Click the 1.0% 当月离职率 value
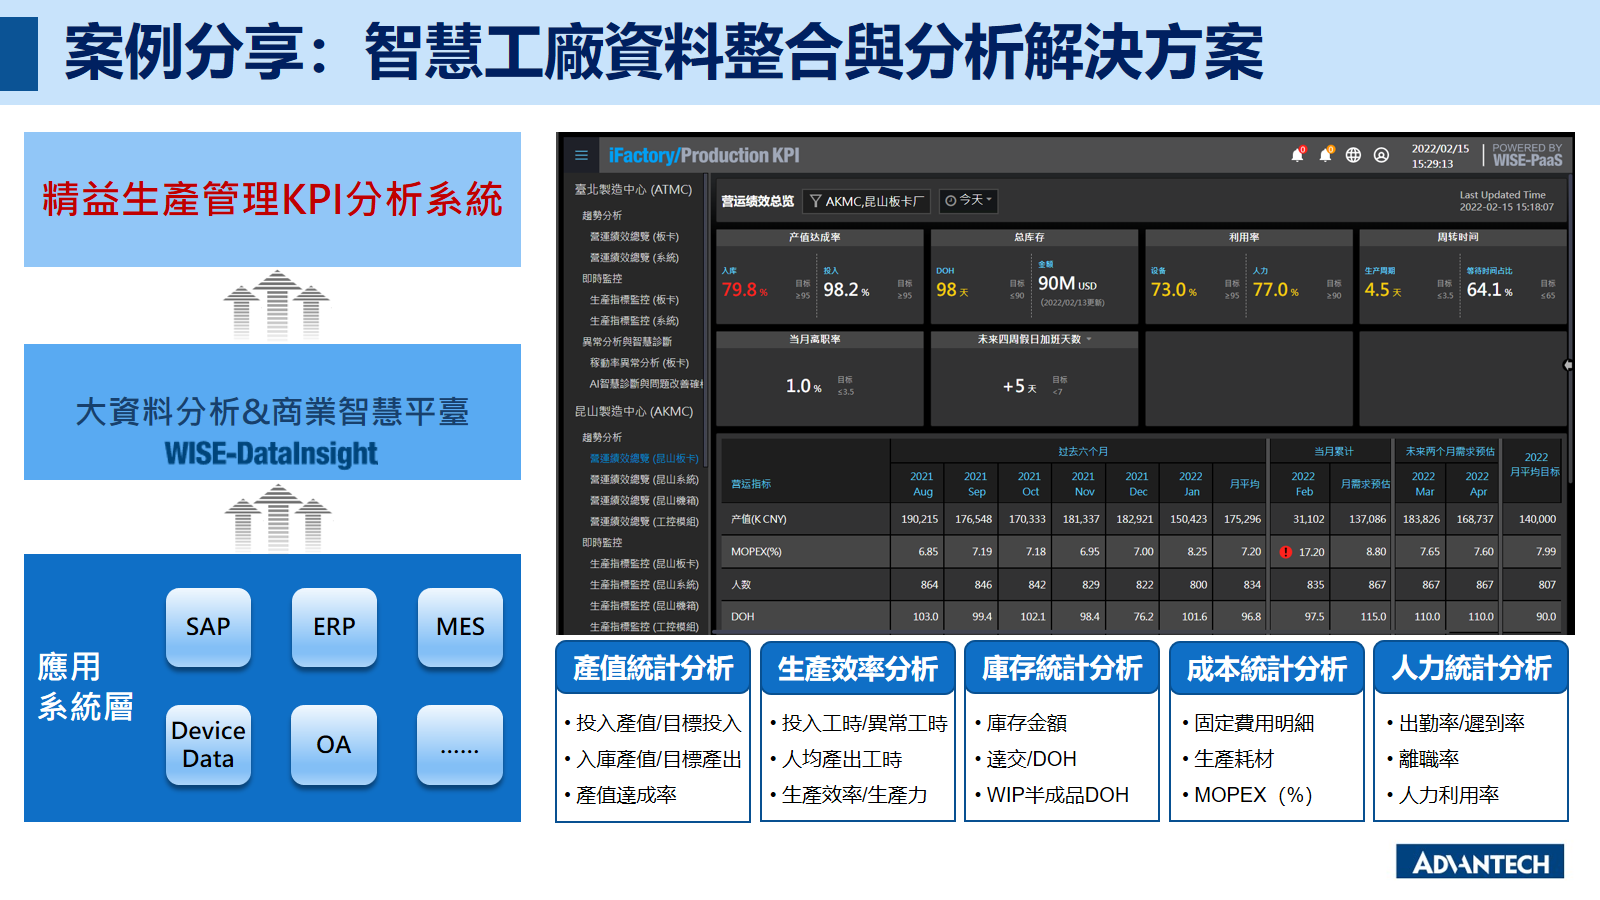The width and height of the screenshot is (1600, 900). pos(804,386)
